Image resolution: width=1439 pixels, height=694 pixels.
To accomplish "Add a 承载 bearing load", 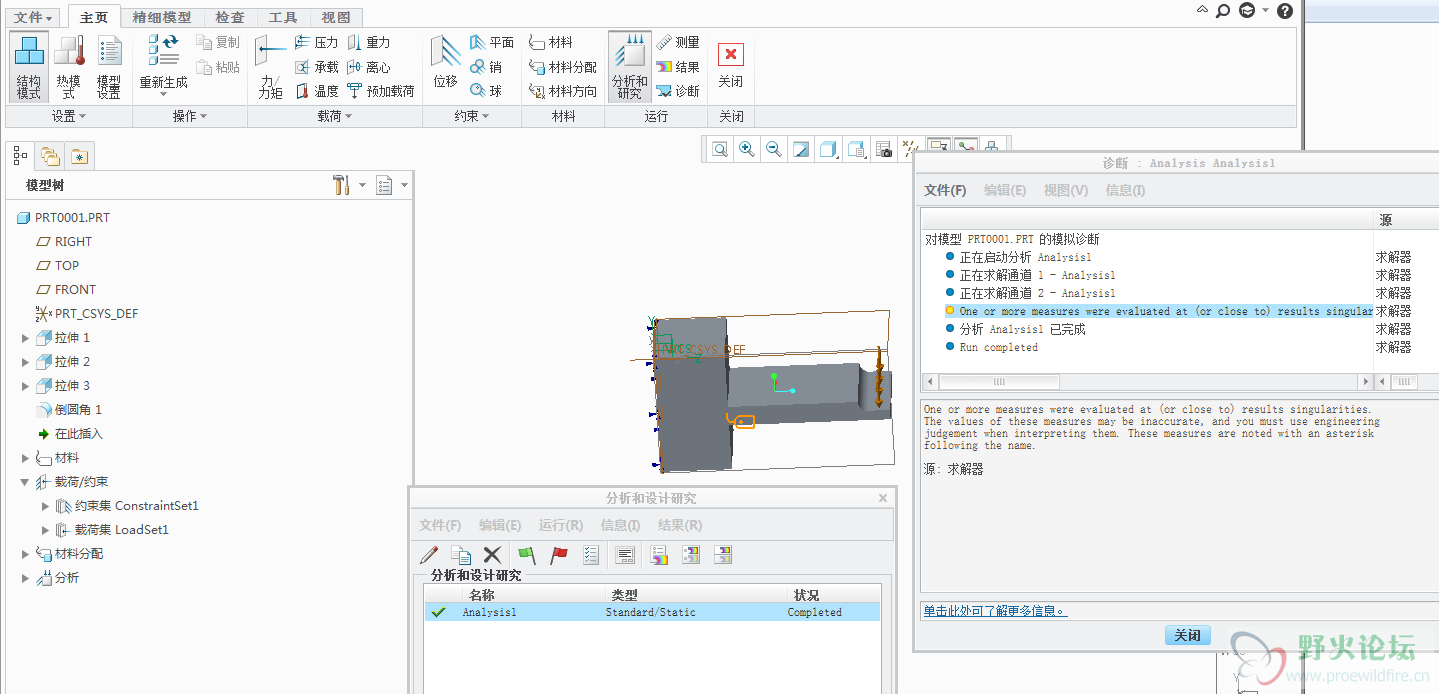I will click(316, 67).
